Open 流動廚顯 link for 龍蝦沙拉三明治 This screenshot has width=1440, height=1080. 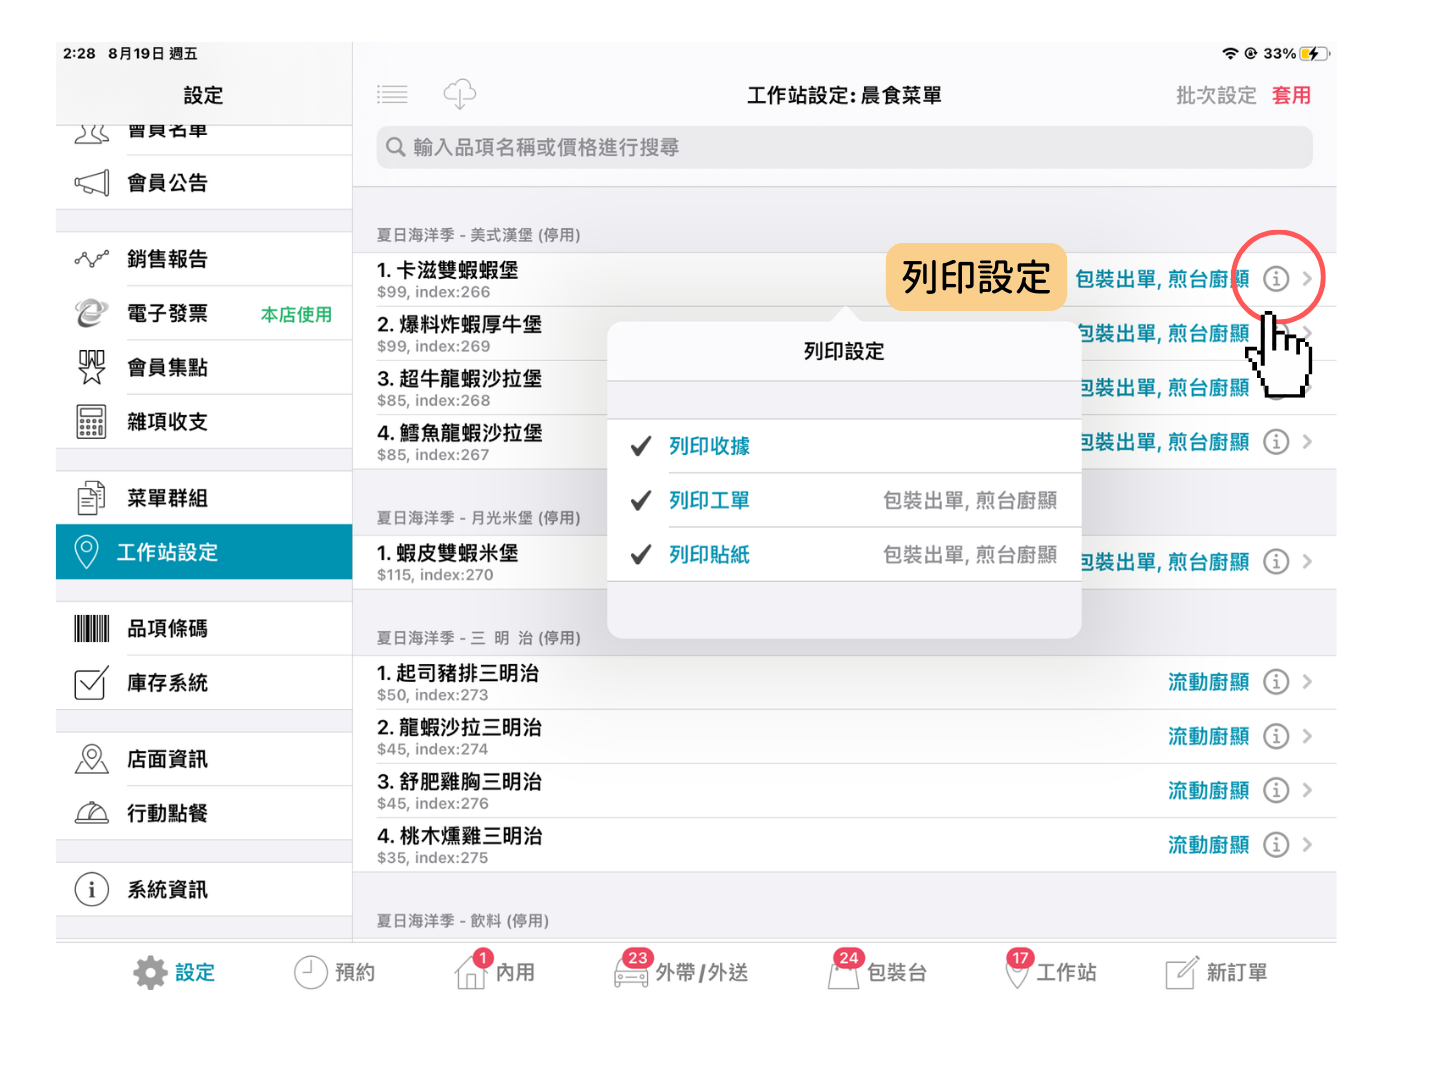[1208, 737]
